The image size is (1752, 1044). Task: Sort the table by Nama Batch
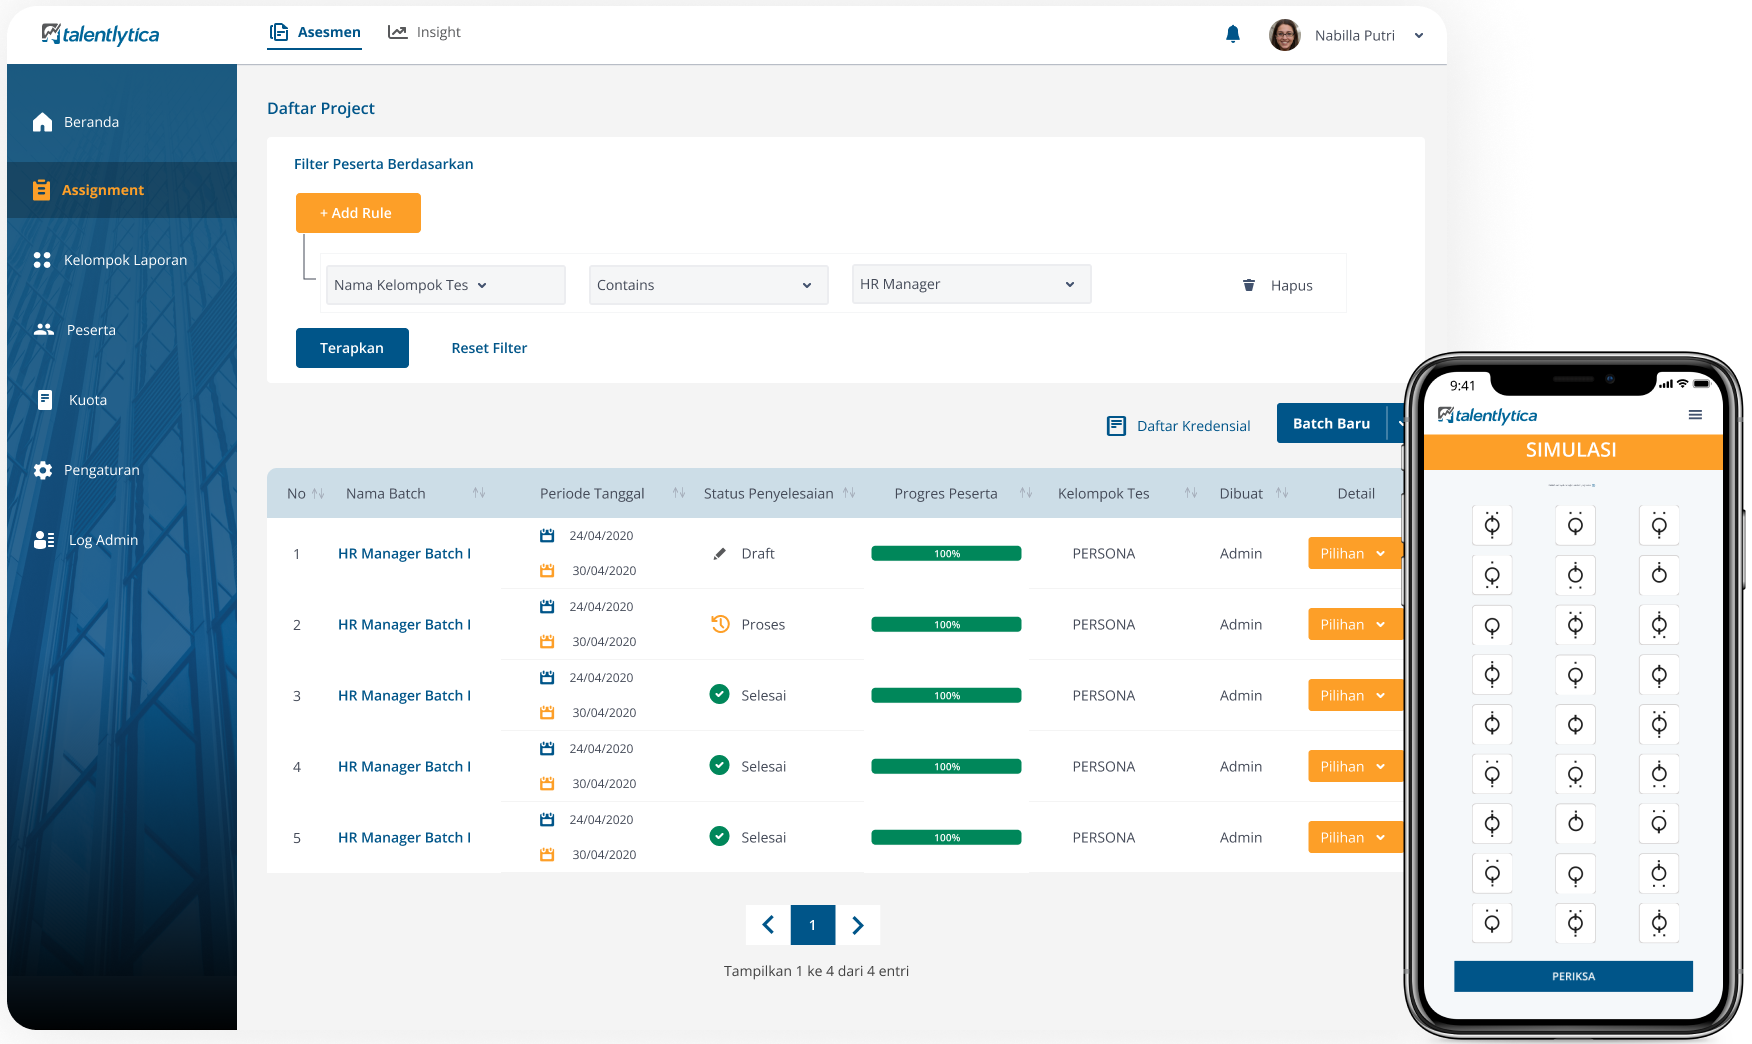pyautogui.click(x=479, y=493)
